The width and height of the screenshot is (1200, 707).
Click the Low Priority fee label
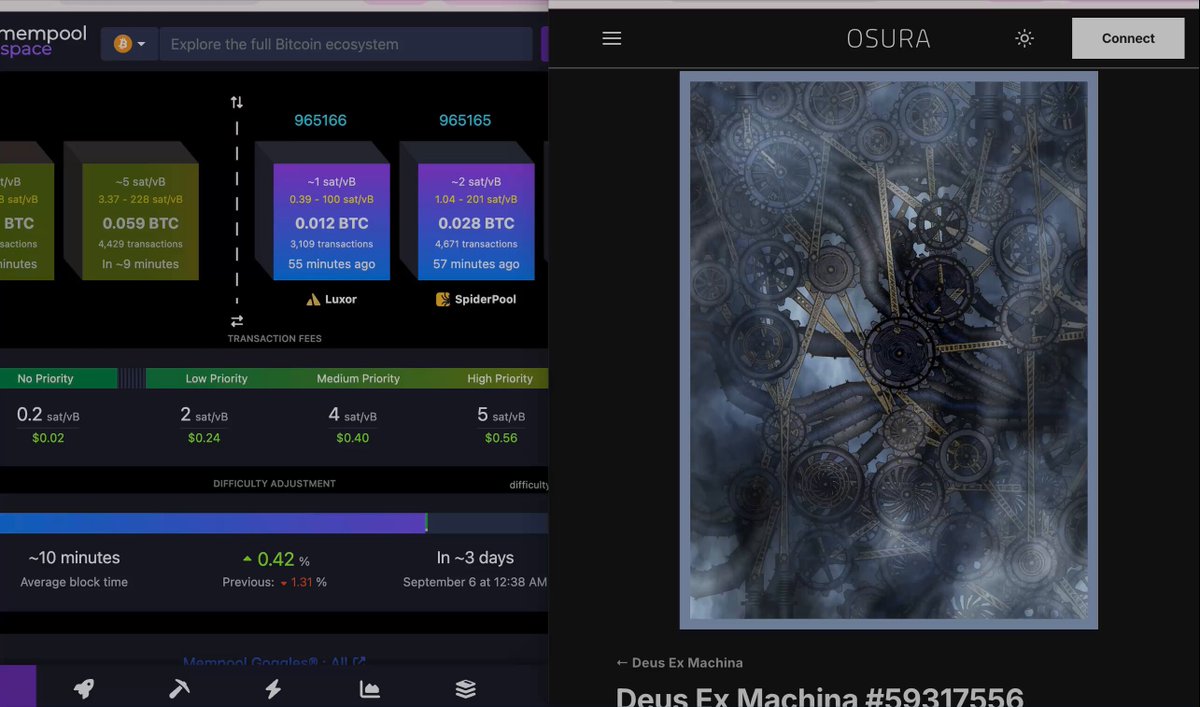click(x=216, y=379)
